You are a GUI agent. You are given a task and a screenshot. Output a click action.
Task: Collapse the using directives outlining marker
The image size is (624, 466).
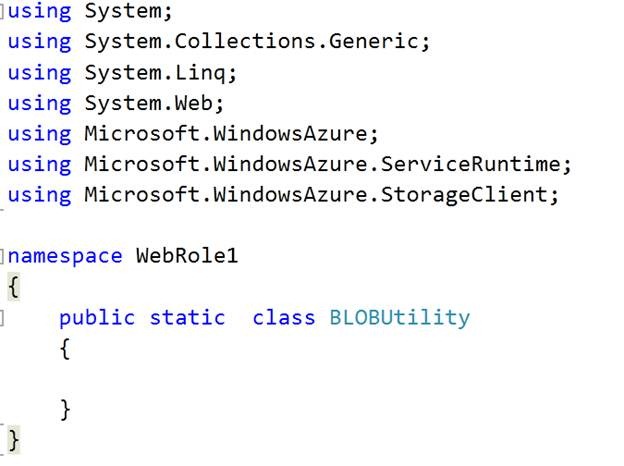pyautogui.click(x=3, y=12)
